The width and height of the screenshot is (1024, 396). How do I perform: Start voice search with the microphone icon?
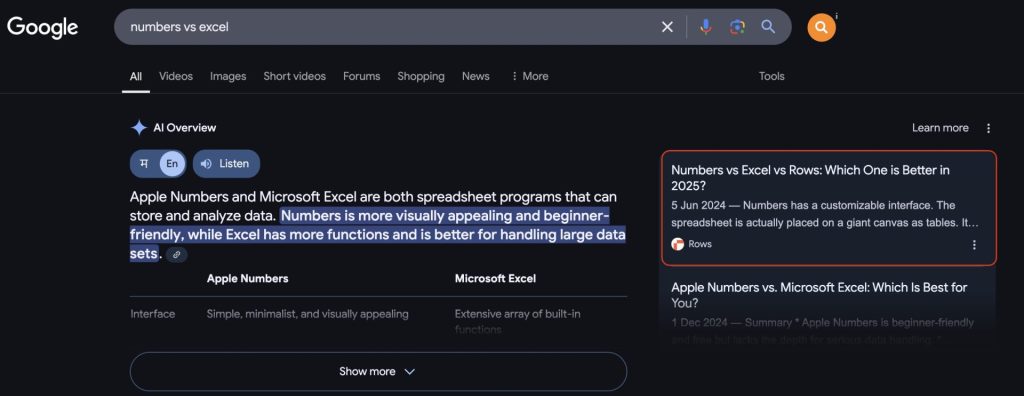pos(705,27)
